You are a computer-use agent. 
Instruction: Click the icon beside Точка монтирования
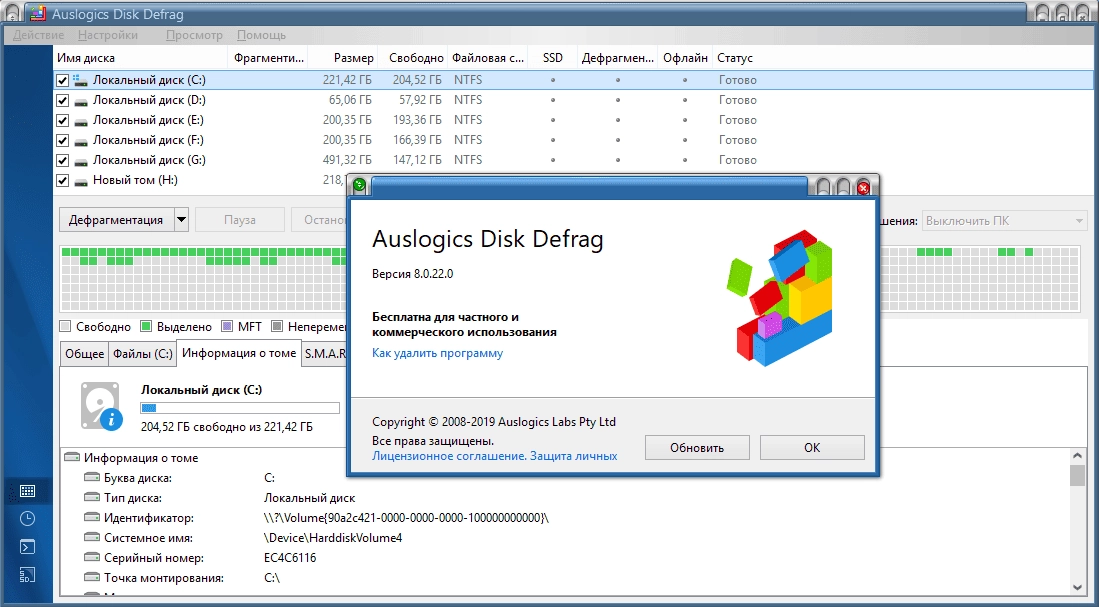point(92,578)
